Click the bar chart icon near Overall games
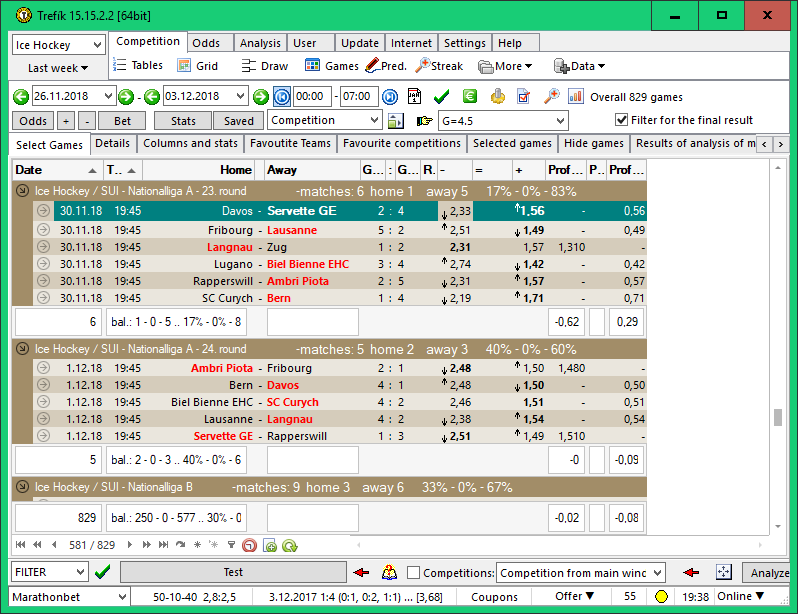The height and width of the screenshot is (614, 798). [x=576, y=96]
